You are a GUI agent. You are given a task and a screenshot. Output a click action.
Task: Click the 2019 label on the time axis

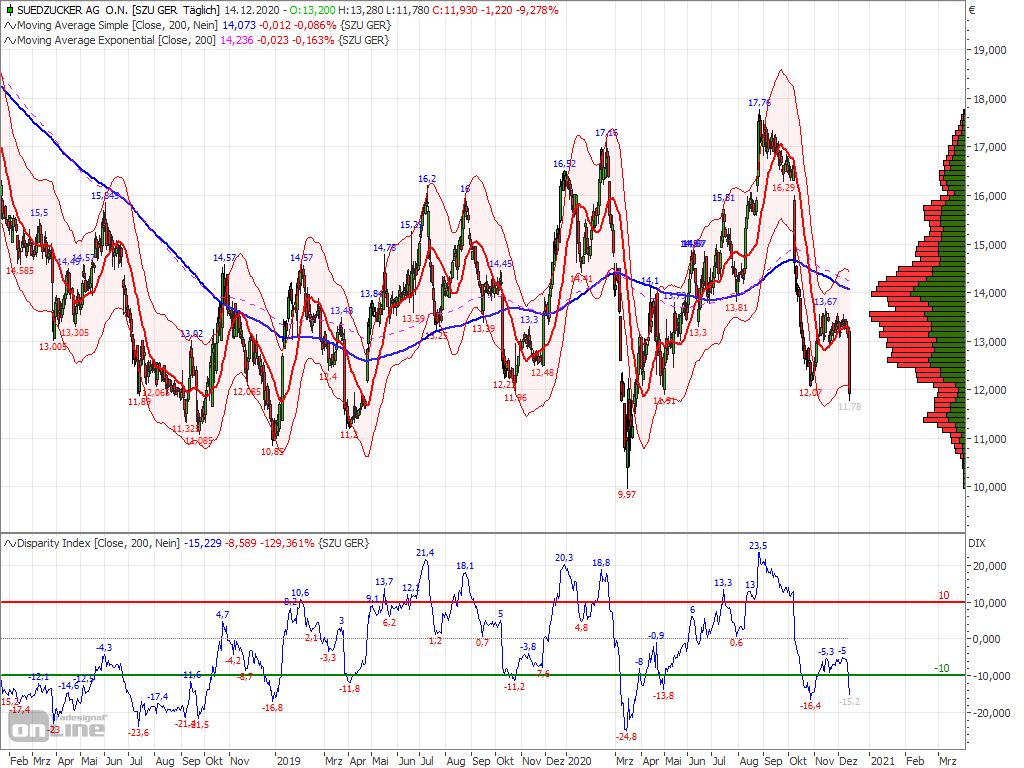pyautogui.click(x=289, y=761)
